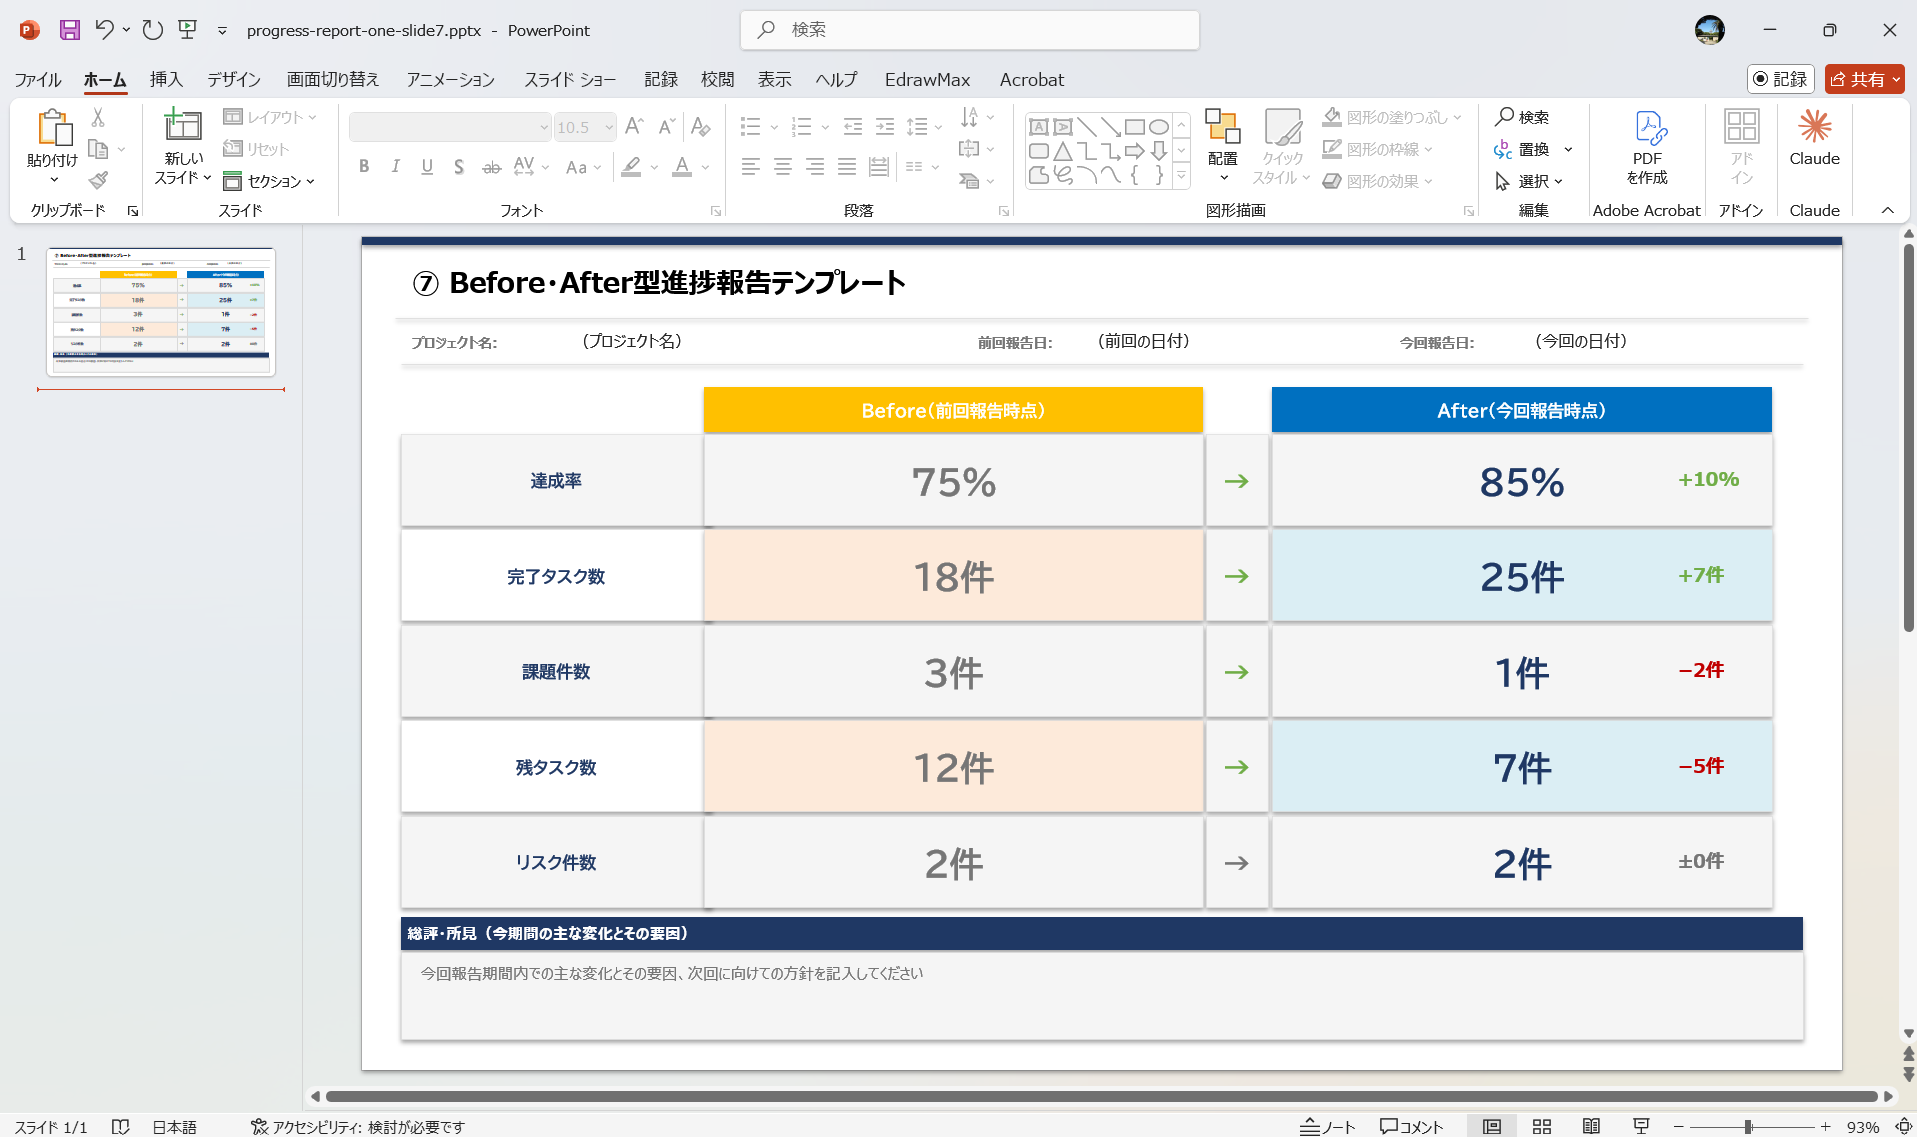The width and height of the screenshot is (1917, 1137).
Task: Click the Redo icon
Action: [x=152, y=30]
